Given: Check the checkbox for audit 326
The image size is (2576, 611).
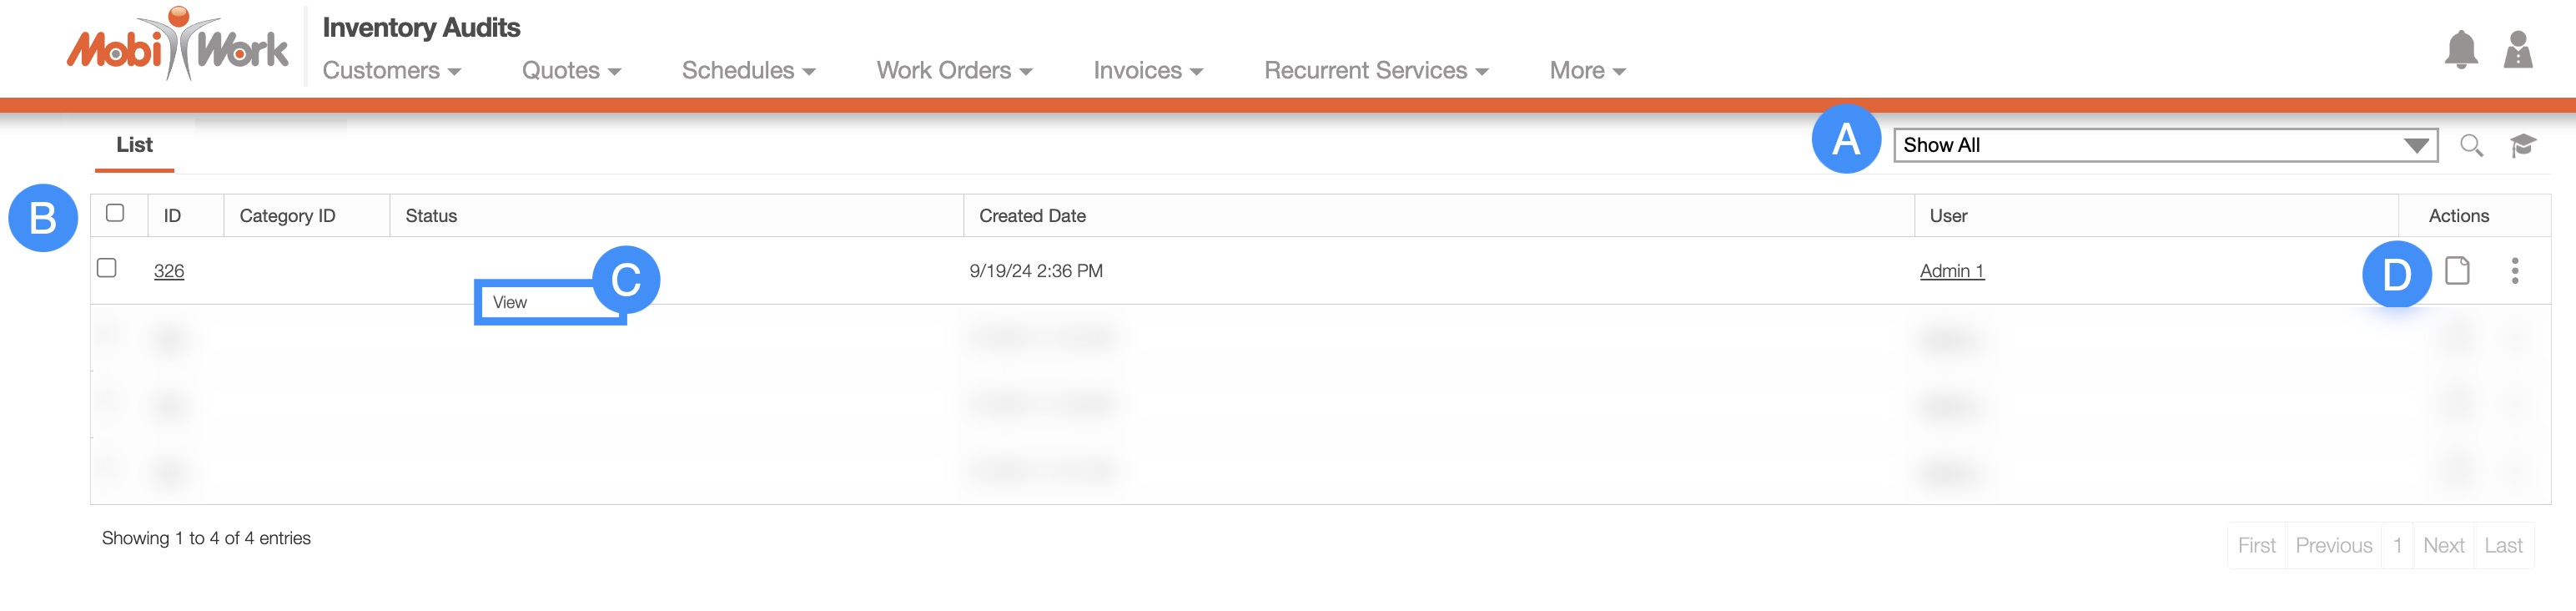Looking at the screenshot, I should pyautogui.click(x=107, y=268).
